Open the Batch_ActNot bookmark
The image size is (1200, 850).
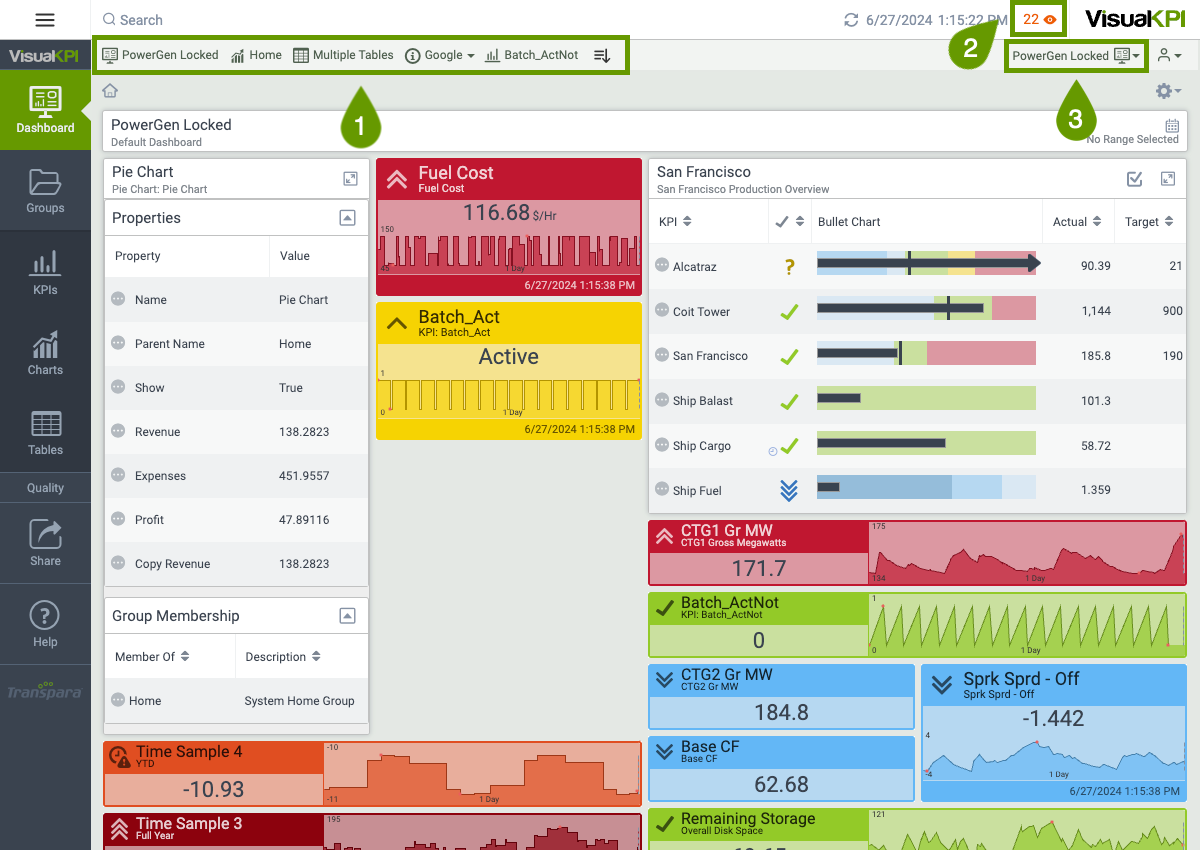tap(531, 55)
